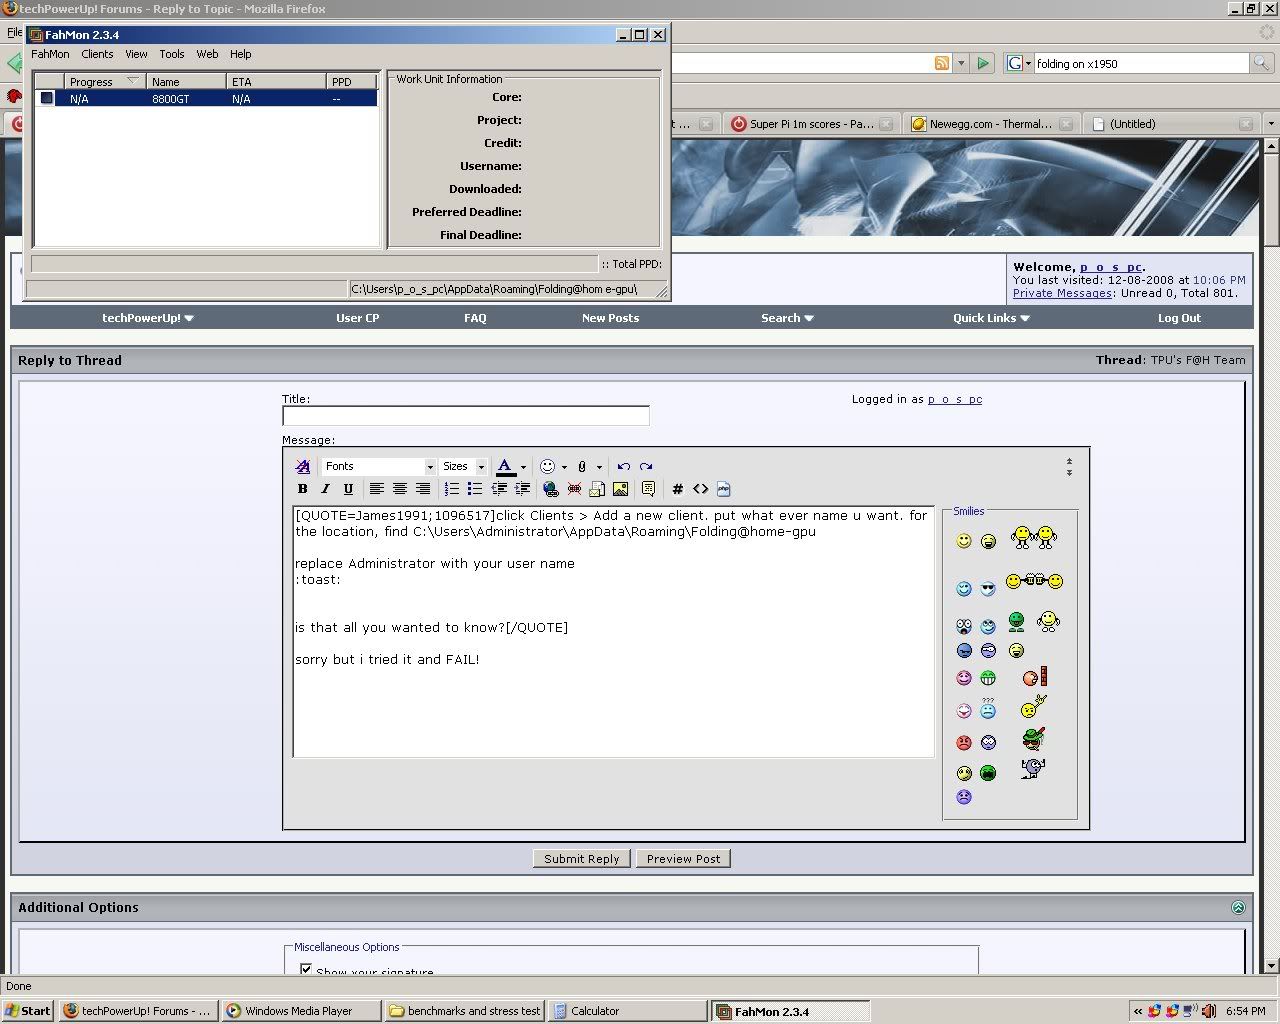Collapse the Additional Options section
1280x1024 pixels.
pos(1238,908)
